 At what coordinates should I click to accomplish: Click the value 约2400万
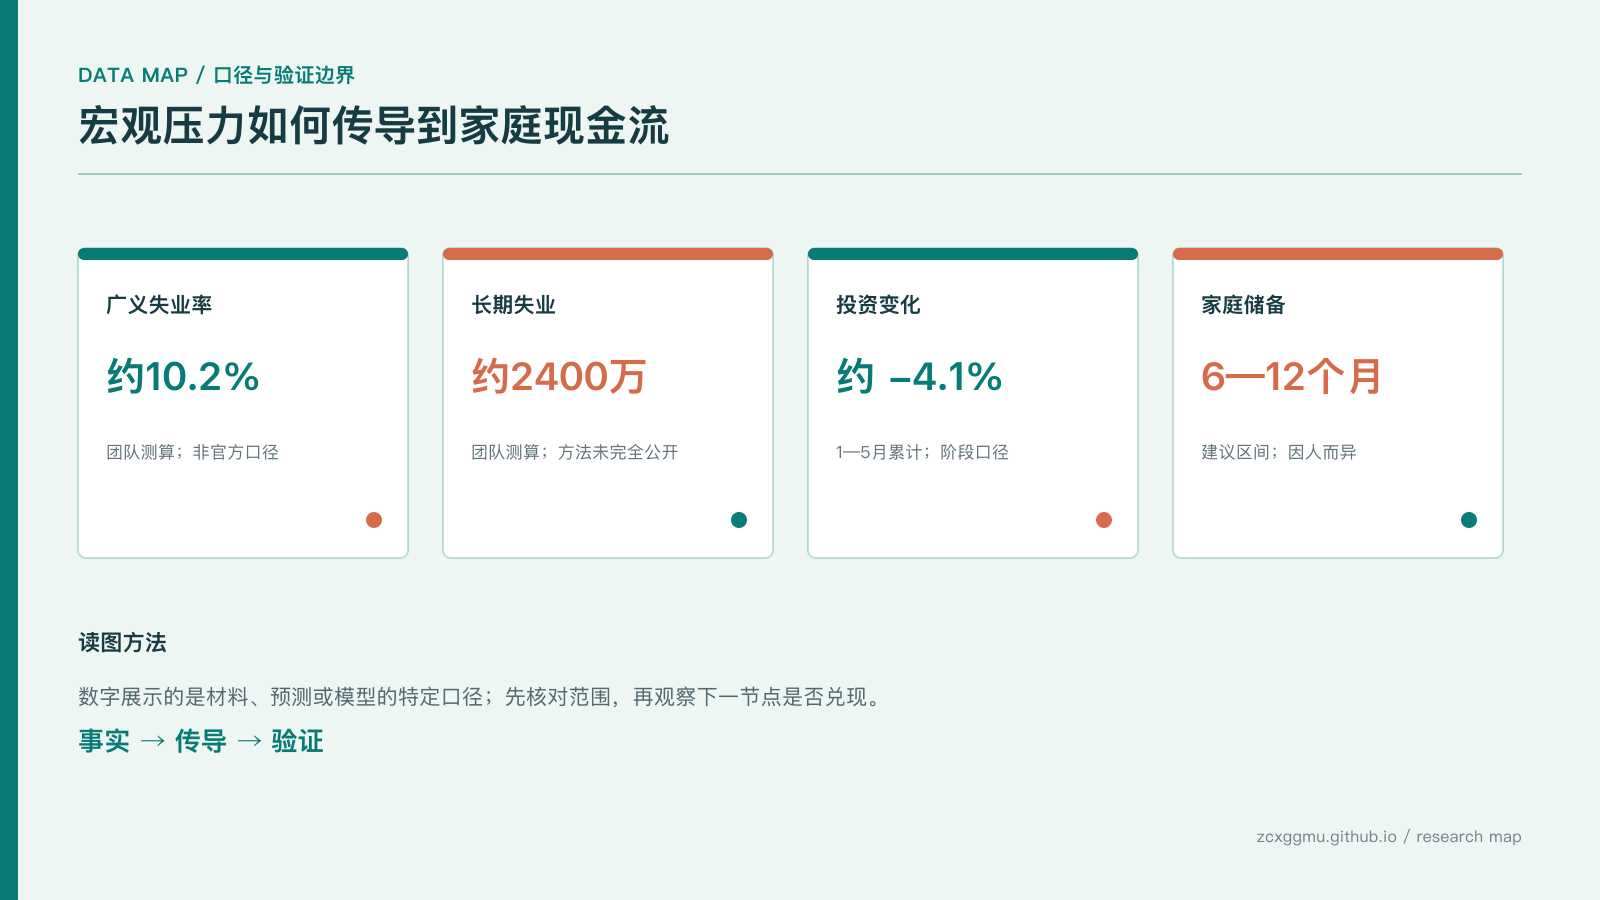click(x=559, y=377)
